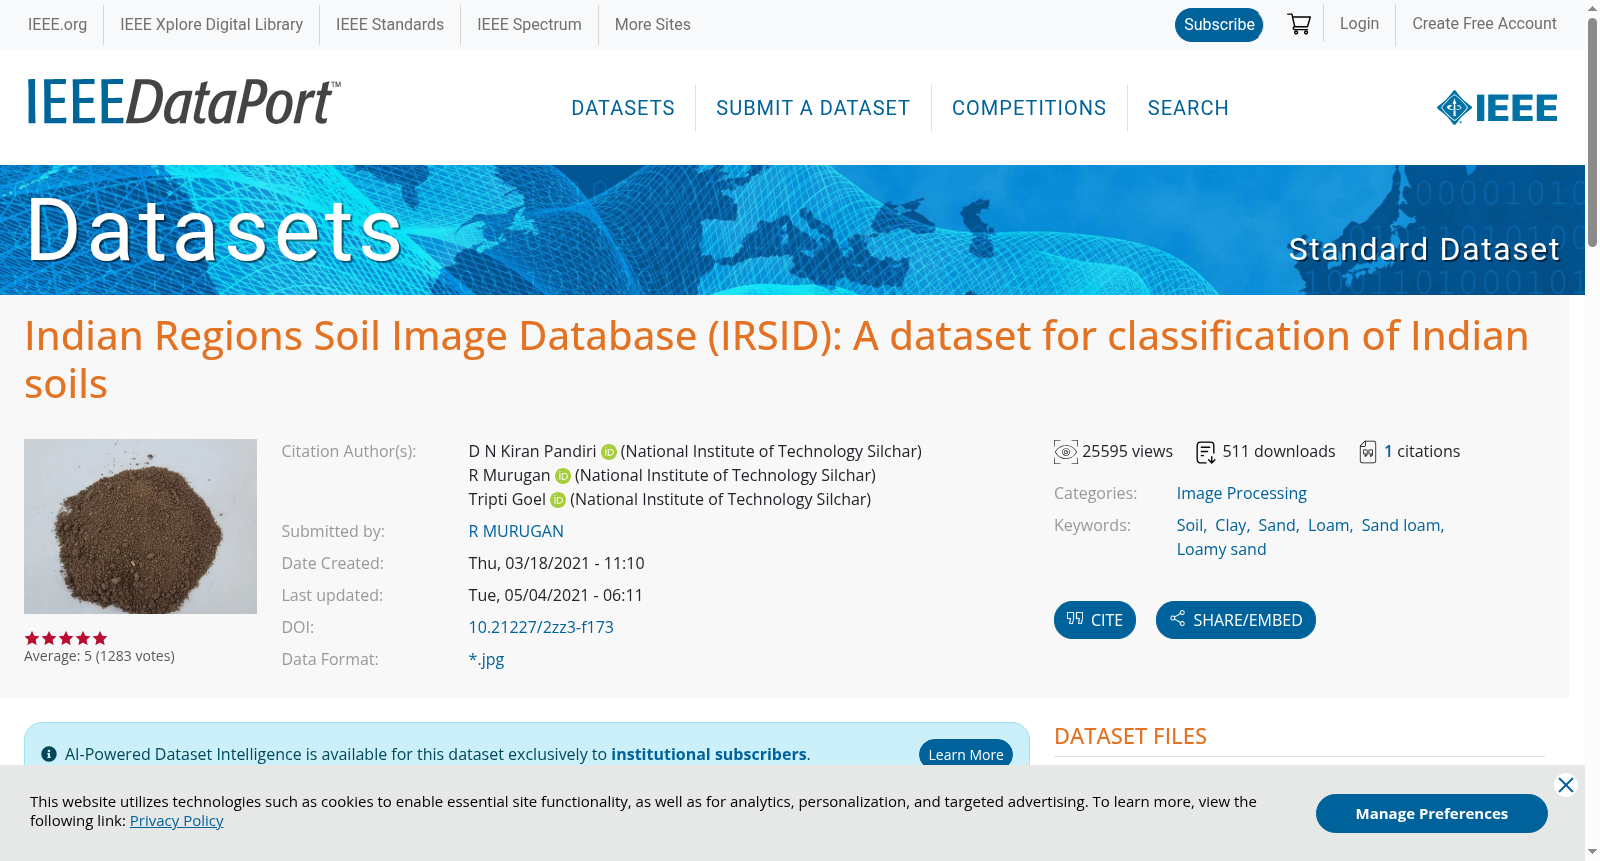Click 'Average: 5 (1283 votes)' text

pyautogui.click(x=99, y=657)
